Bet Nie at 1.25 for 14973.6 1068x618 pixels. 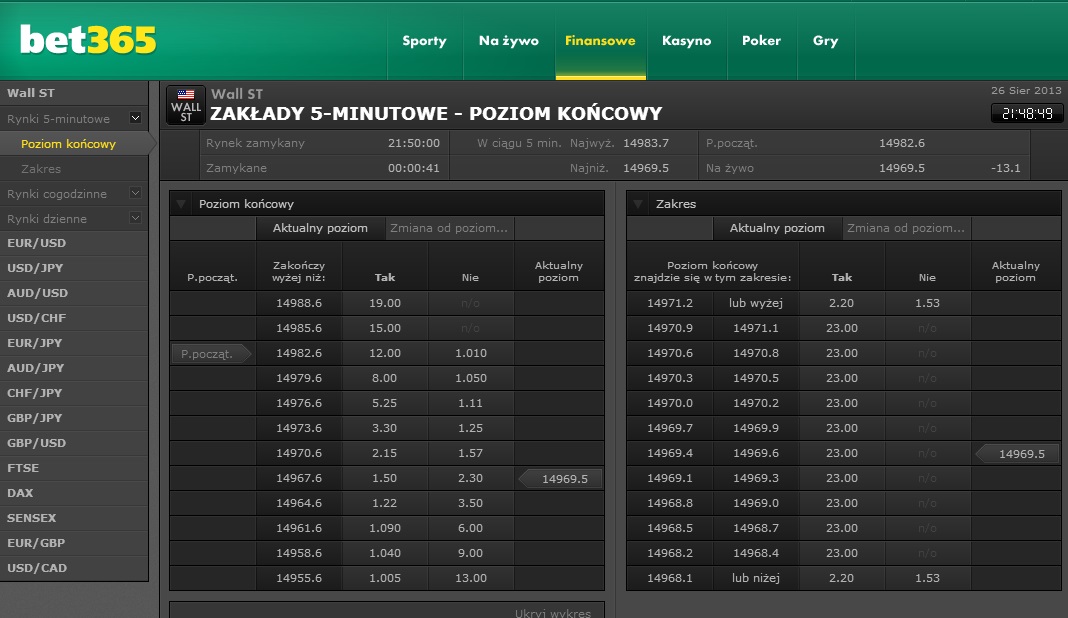pyautogui.click(x=471, y=428)
